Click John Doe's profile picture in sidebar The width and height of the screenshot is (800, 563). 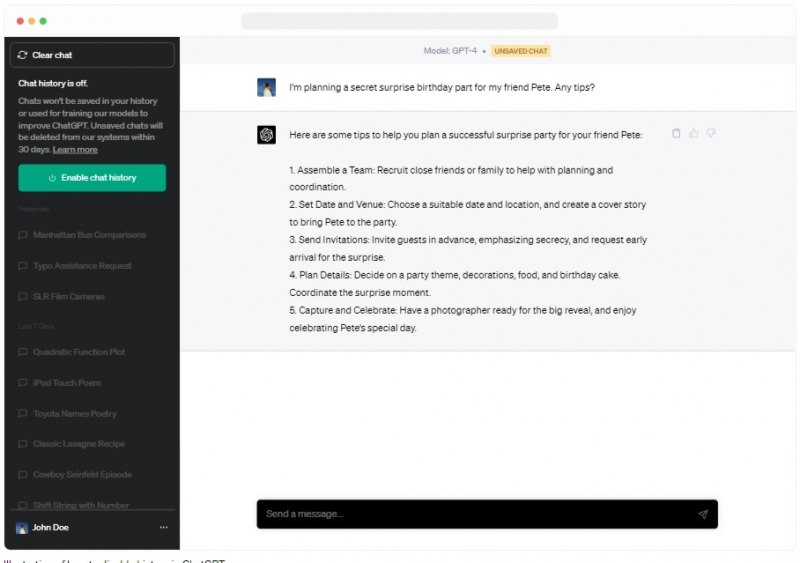point(22,527)
